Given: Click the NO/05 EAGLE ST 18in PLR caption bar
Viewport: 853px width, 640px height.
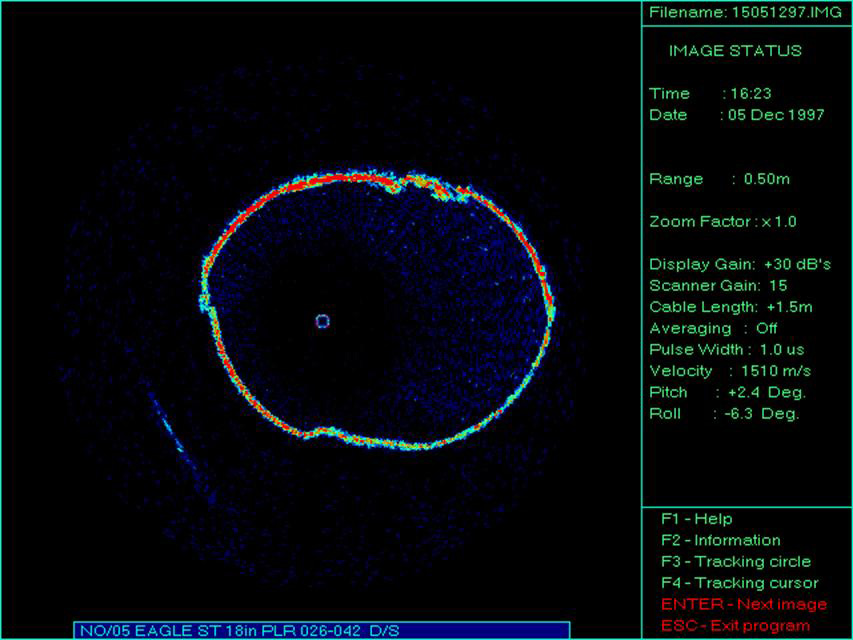Looking at the screenshot, I should coord(322,630).
